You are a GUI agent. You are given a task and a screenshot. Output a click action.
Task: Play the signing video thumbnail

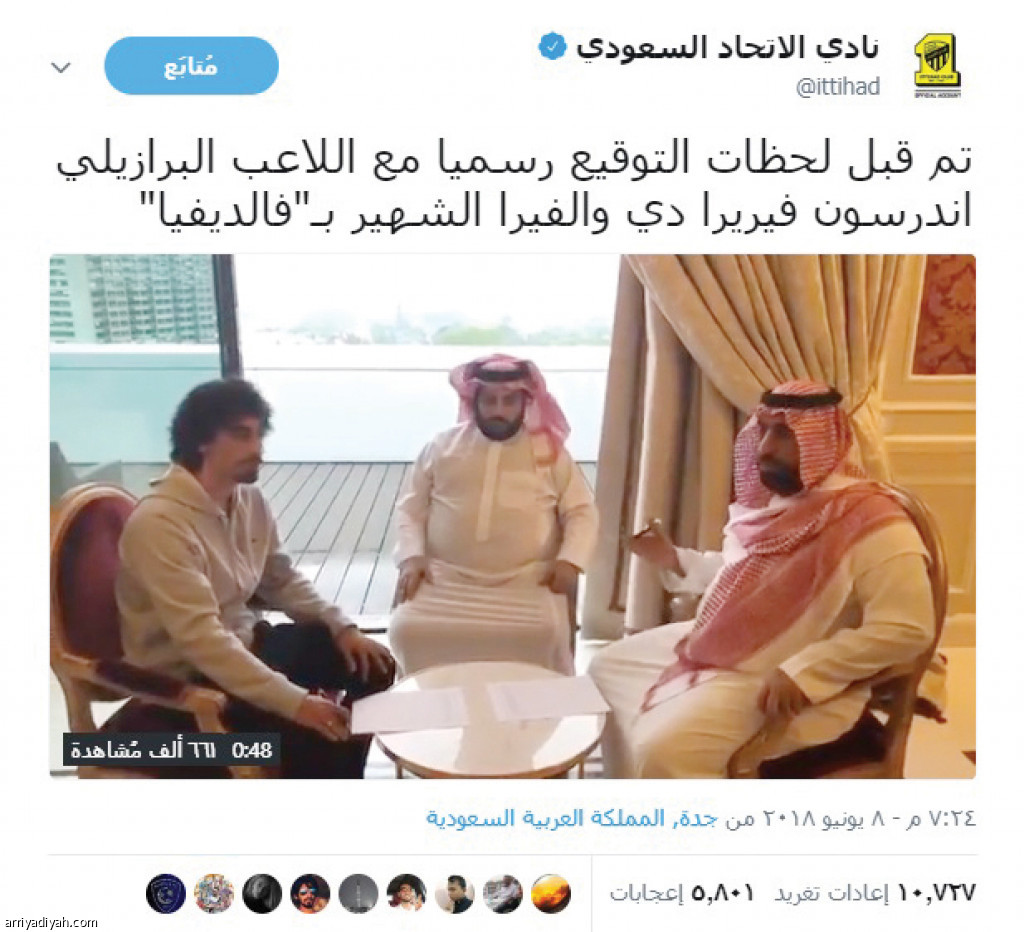[x=513, y=516]
